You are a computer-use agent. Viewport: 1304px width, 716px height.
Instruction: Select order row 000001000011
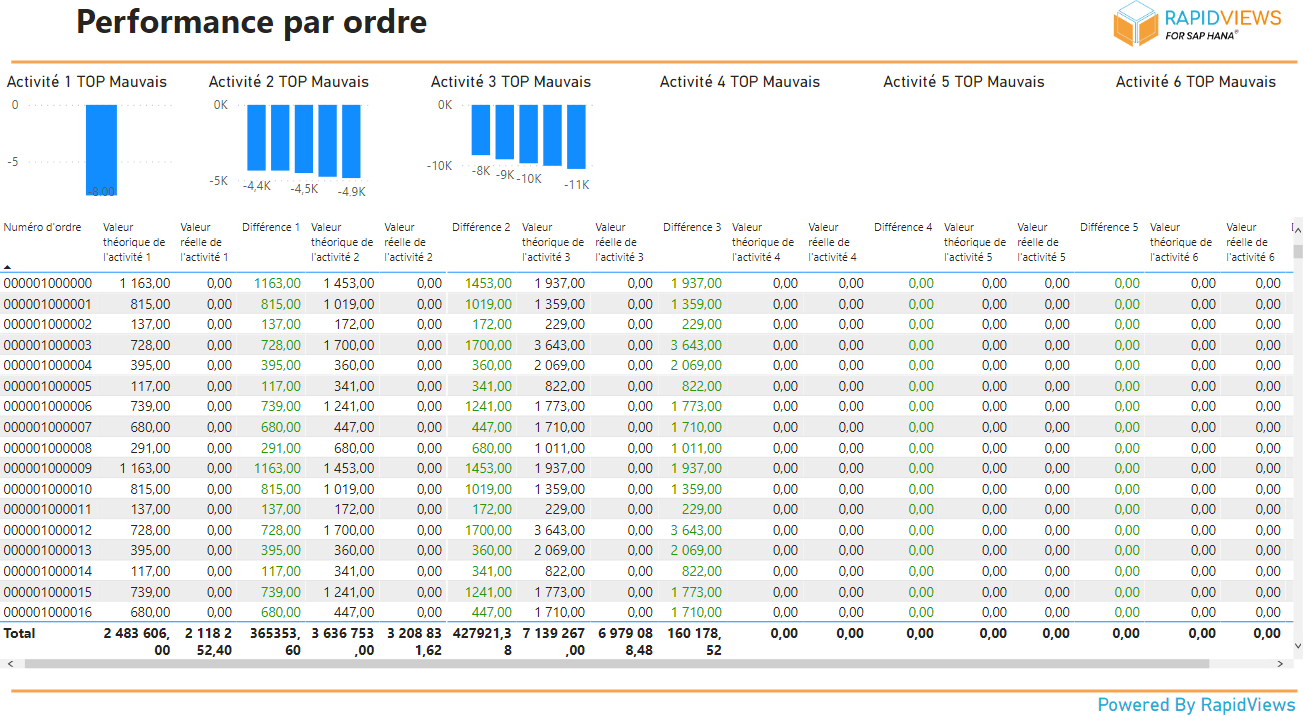pos(646,509)
